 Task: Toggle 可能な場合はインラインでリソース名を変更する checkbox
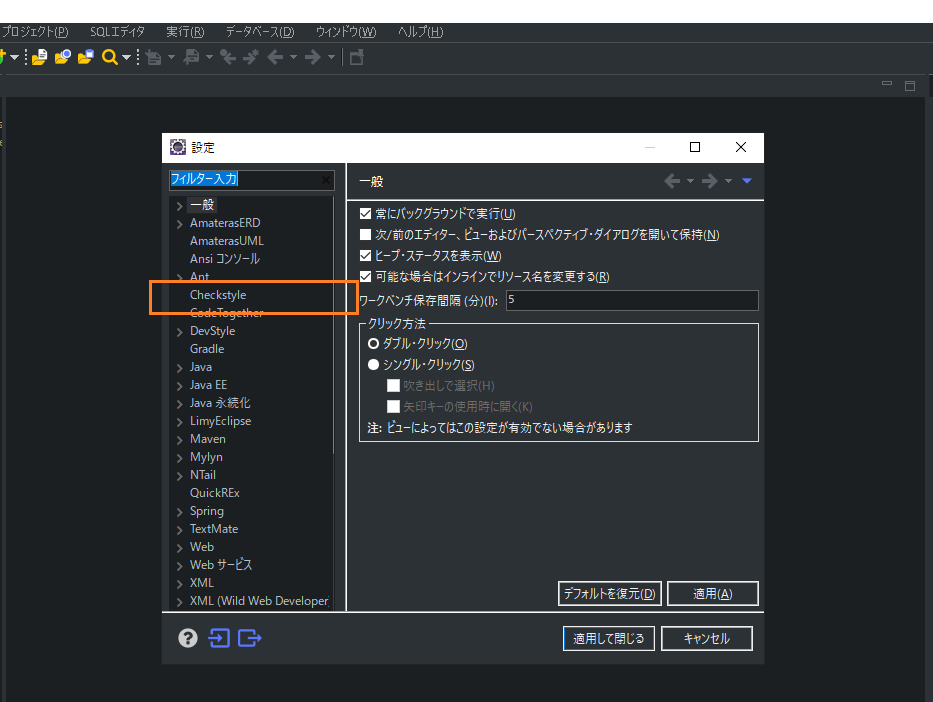point(365,277)
